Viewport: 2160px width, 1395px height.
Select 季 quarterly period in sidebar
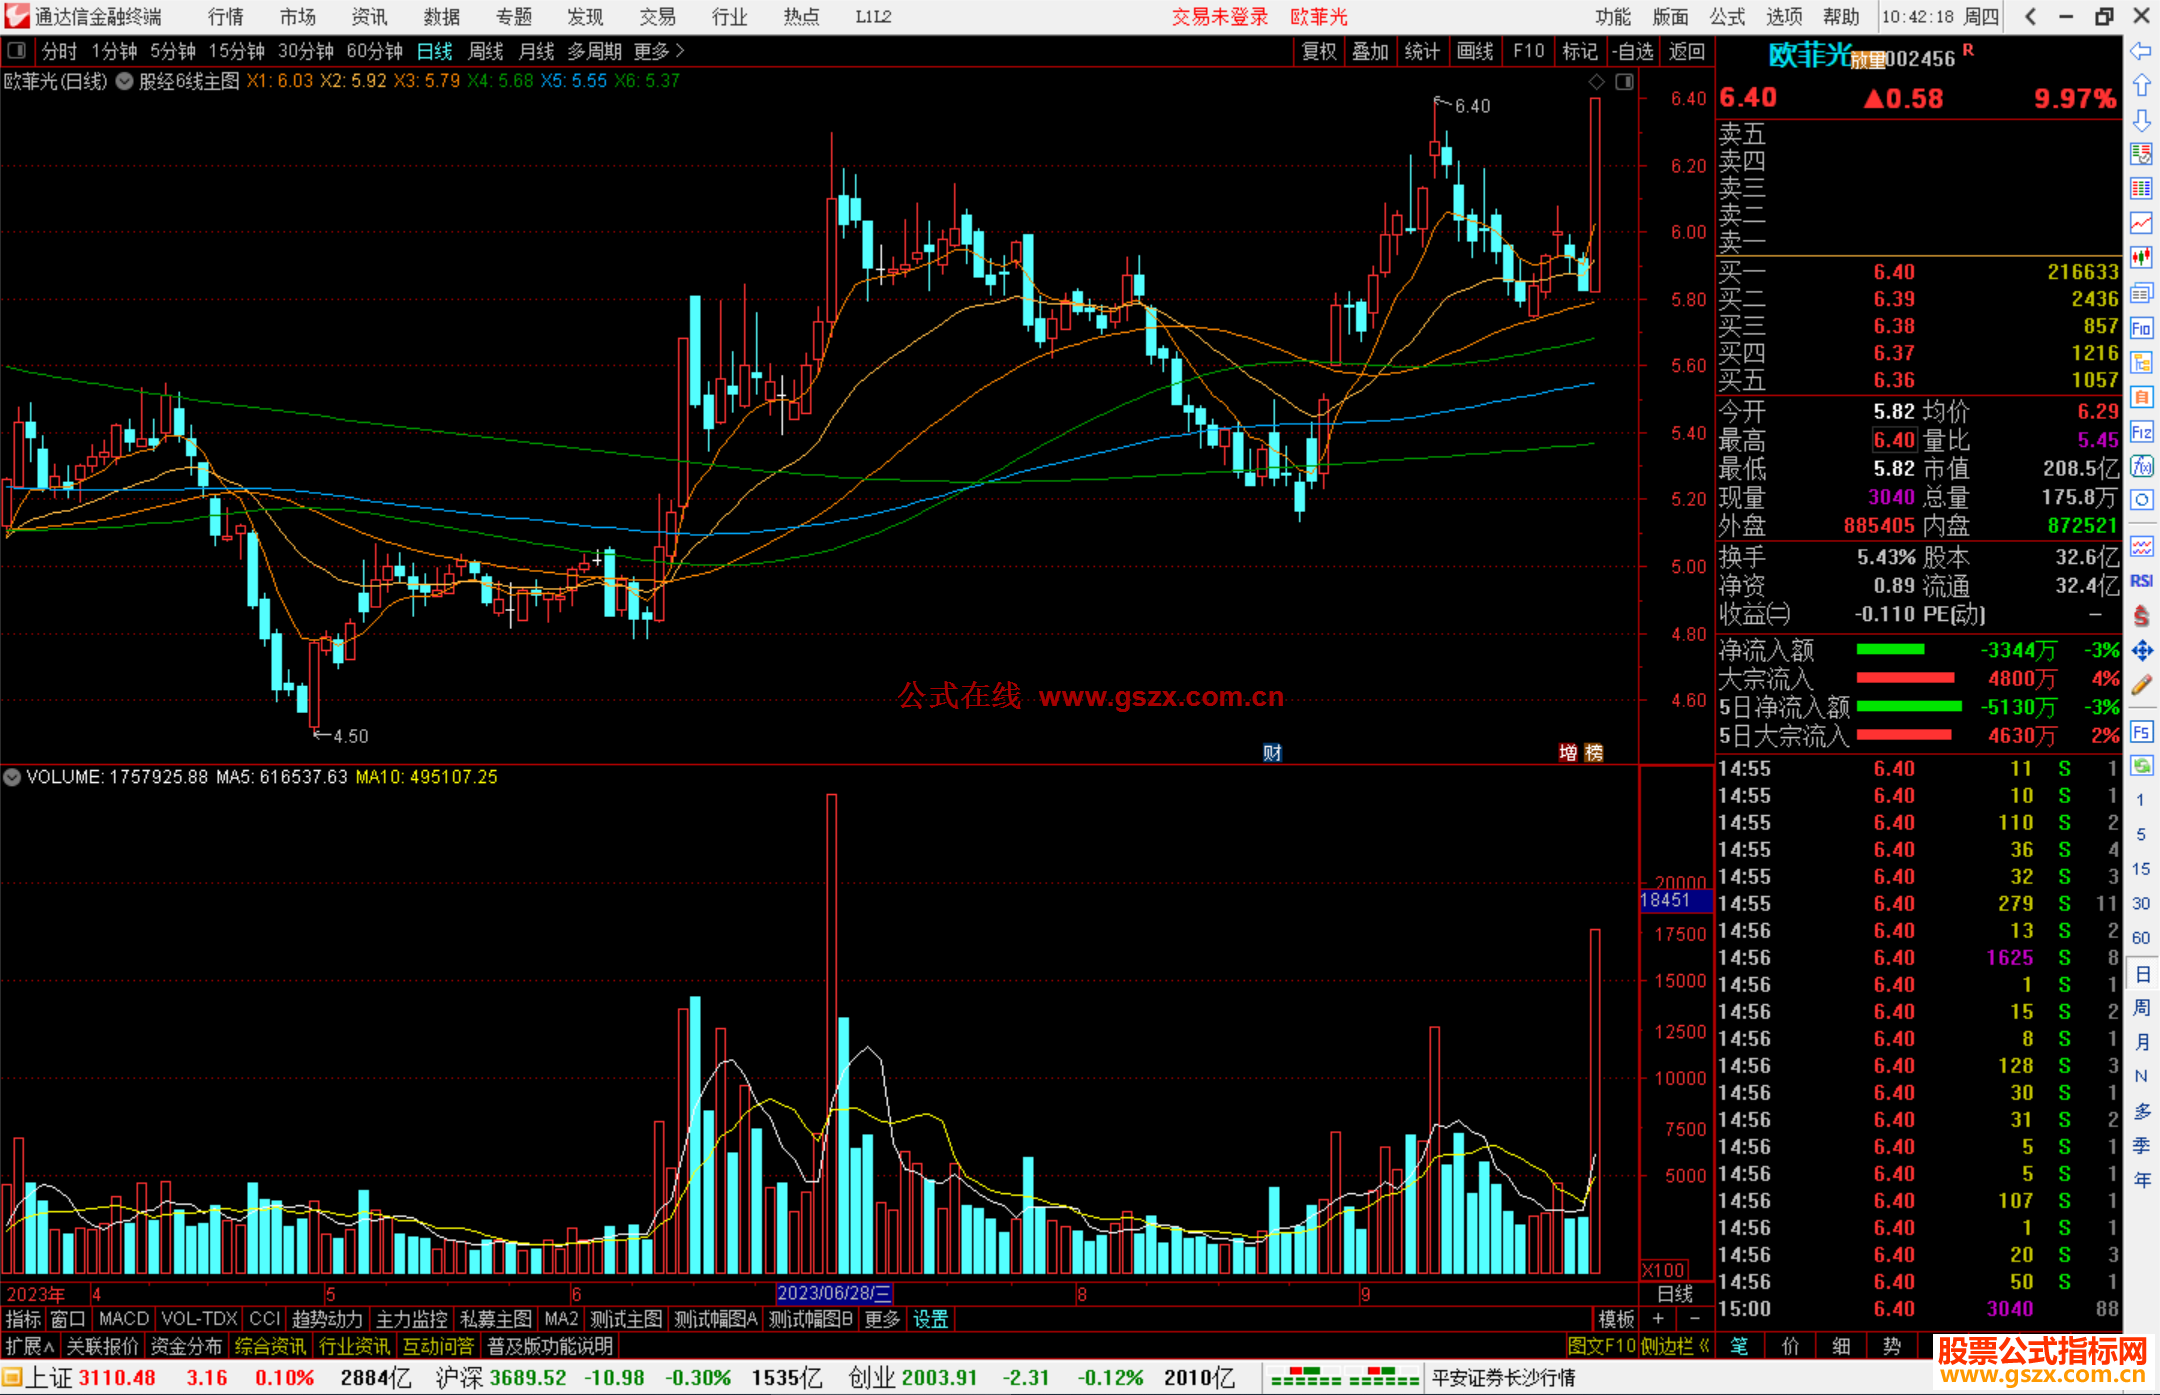click(x=2141, y=1146)
